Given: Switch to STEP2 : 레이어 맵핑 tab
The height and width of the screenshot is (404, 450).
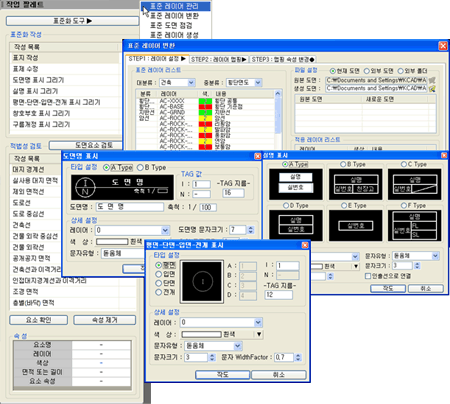Looking at the screenshot, I should [219, 59].
